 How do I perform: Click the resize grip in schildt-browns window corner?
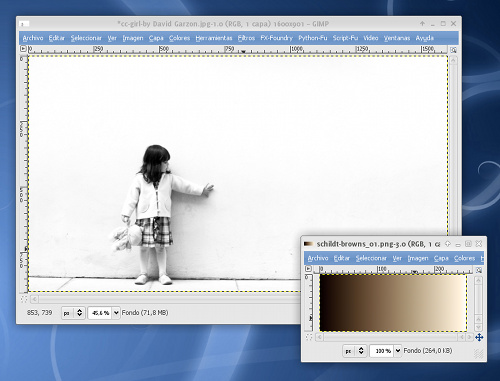pos(479,353)
